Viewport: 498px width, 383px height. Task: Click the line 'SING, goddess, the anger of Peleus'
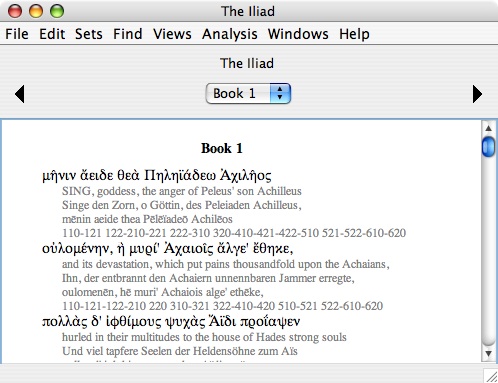pos(182,191)
